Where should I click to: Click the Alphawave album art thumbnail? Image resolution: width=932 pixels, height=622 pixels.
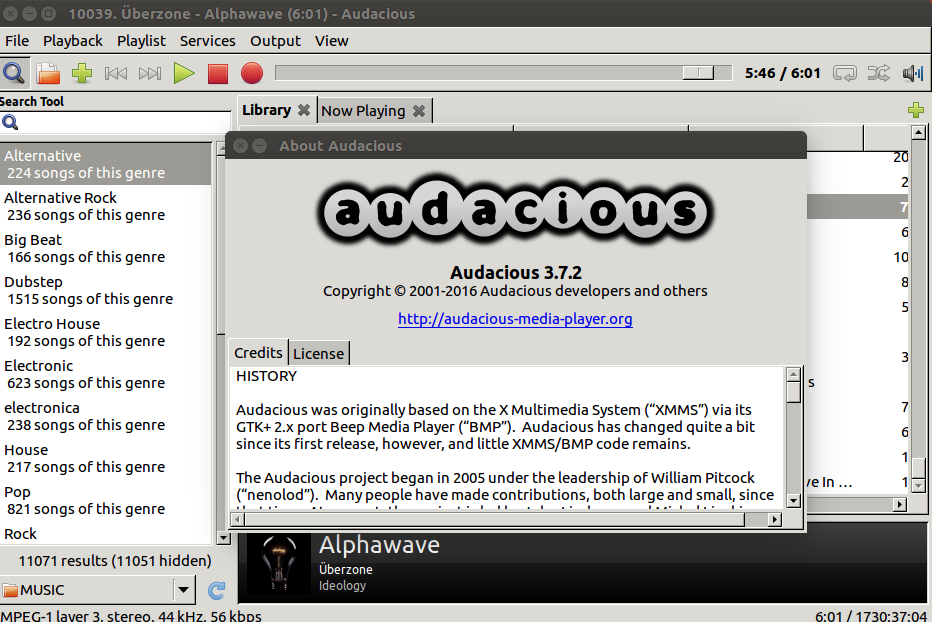pyautogui.click(x=279, y=563)
